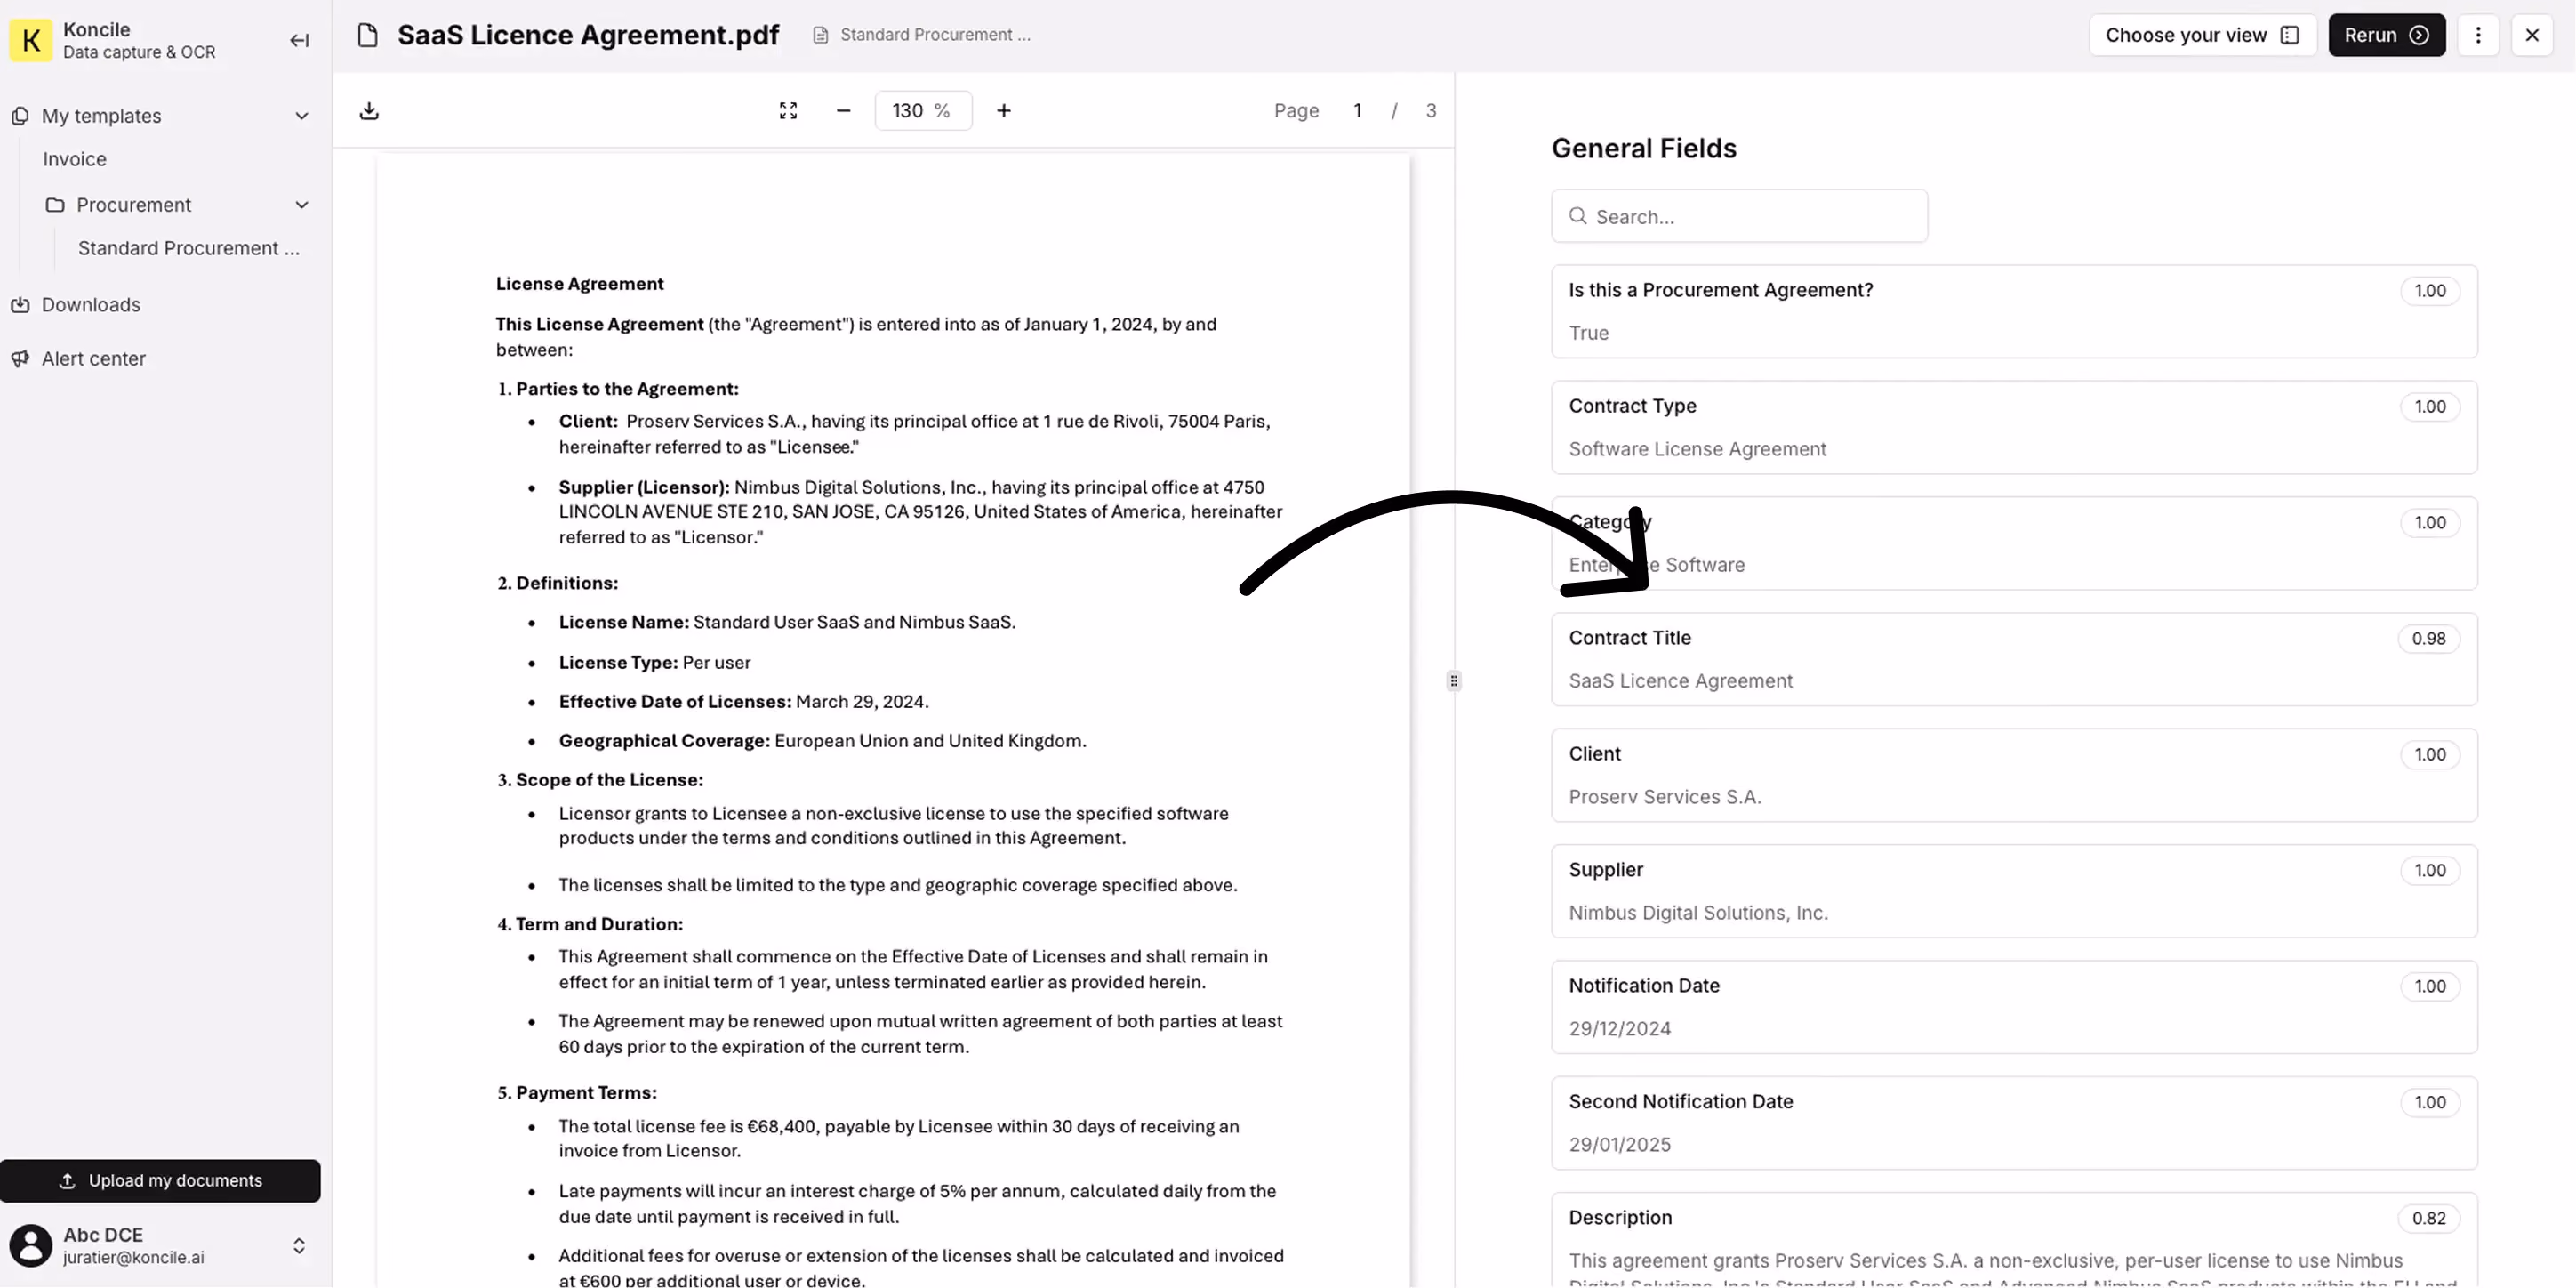Close the document viewer with X

click(x=2532, y=35)
